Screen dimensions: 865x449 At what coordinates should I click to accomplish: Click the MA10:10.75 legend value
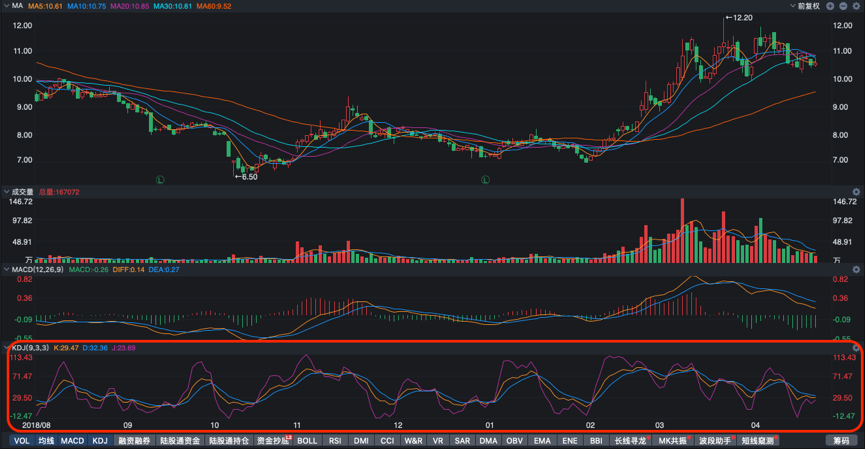(x=87, y=6)
